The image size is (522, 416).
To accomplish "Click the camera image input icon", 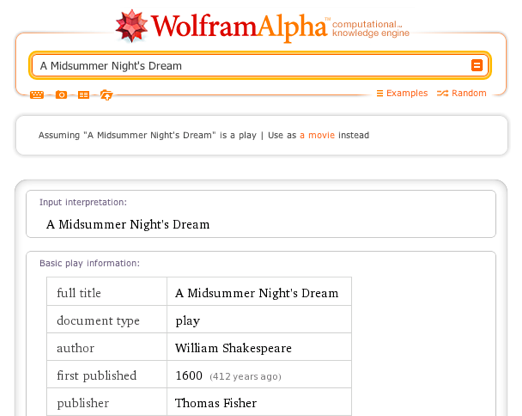I will 61,95.
